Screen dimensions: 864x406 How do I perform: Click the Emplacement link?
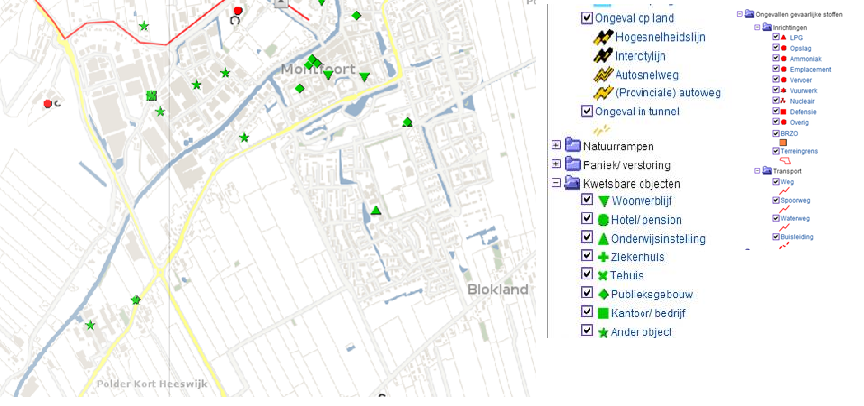tap(810, 69)
